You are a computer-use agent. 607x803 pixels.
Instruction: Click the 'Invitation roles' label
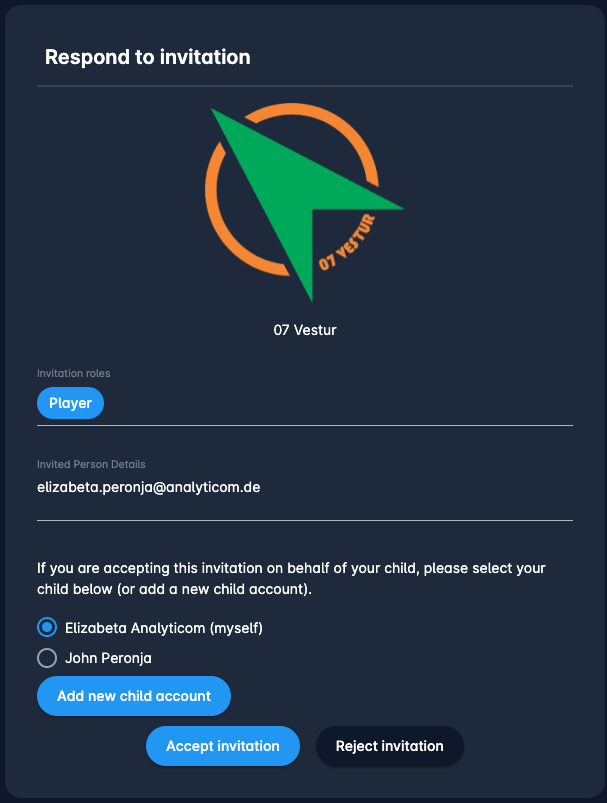coord(74,373)
